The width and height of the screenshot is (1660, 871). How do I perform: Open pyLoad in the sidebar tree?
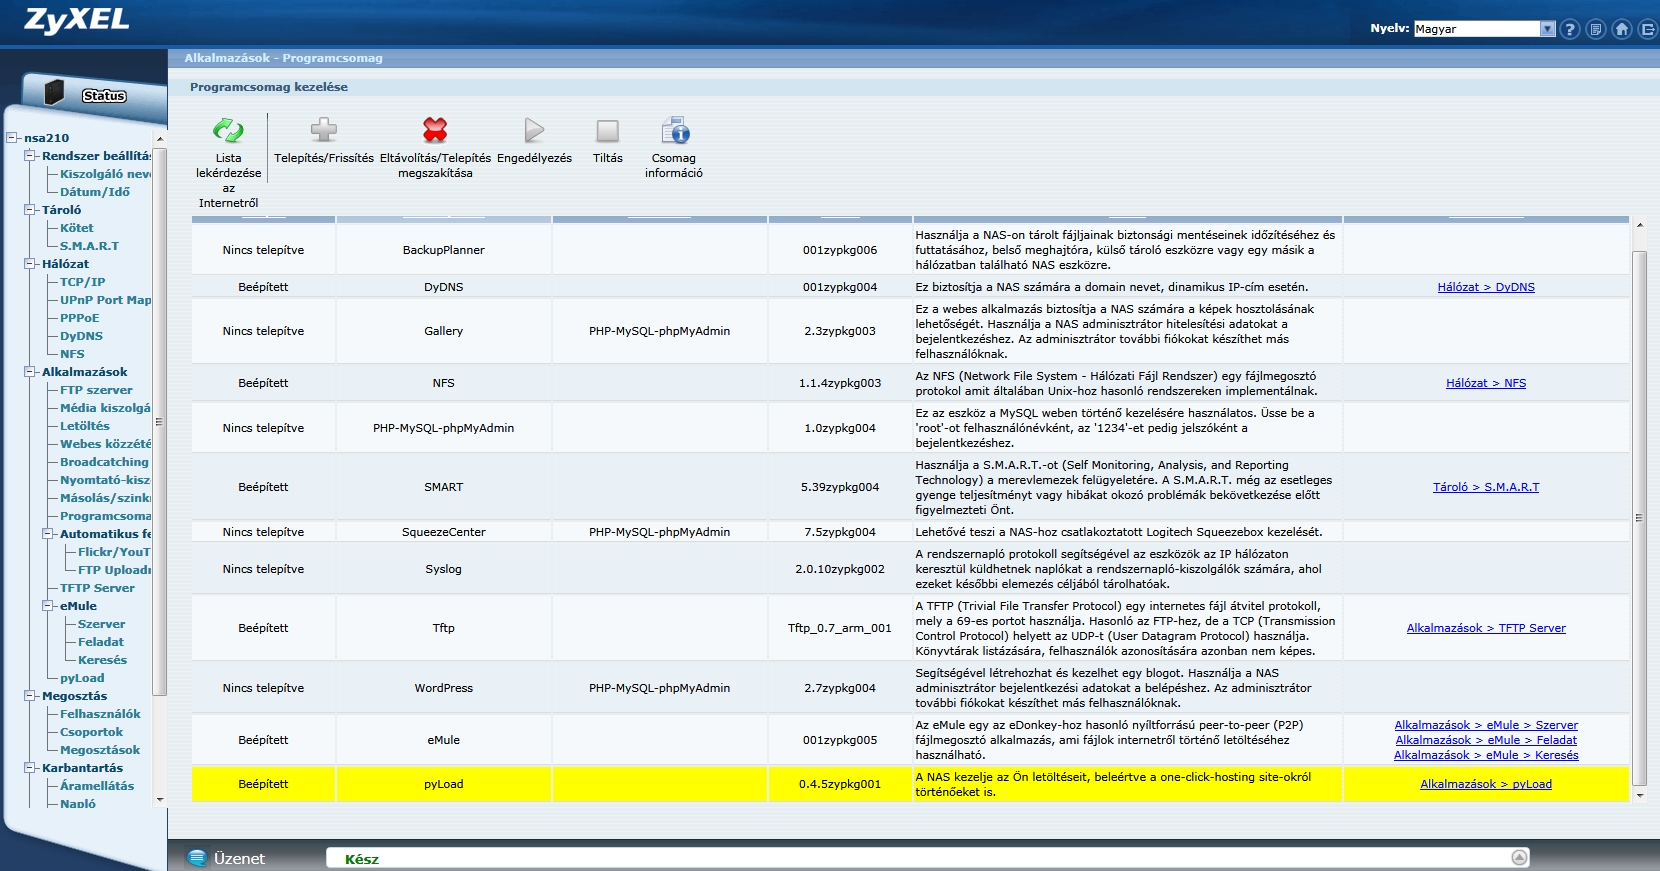tap(82, 678)
